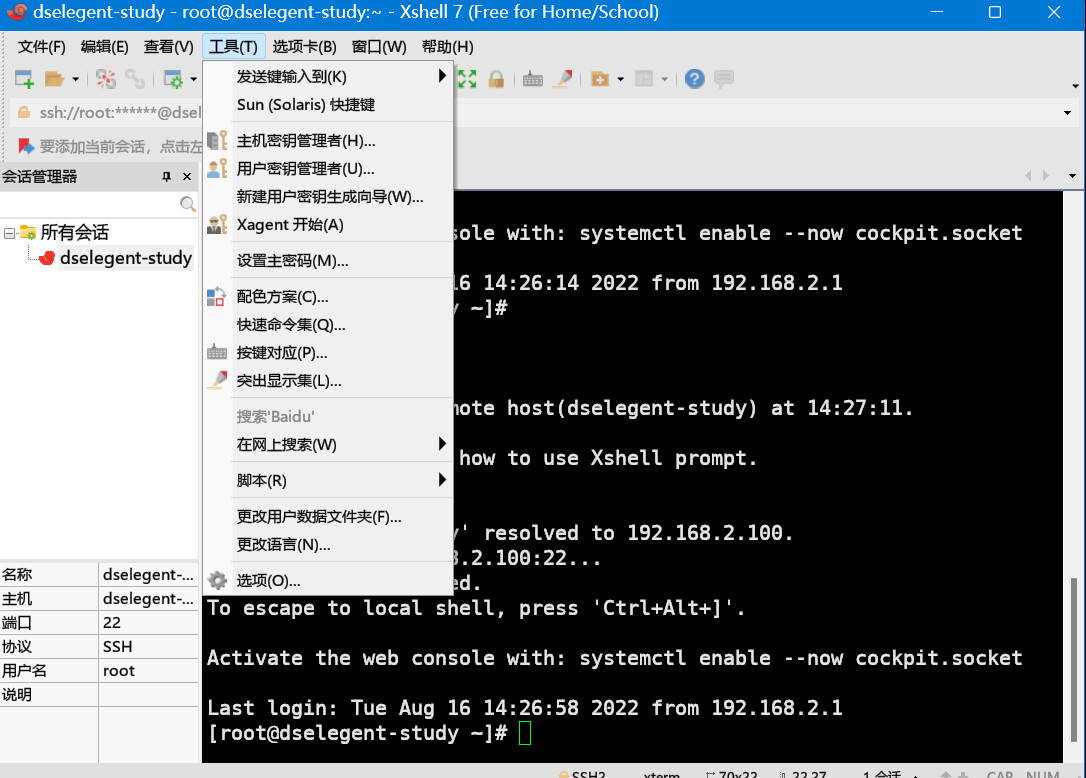Image resolution: width=1086 pixels, height=778 pixels.
Task: Click the Xagent spy icon in menu
Action: (217, 224)
